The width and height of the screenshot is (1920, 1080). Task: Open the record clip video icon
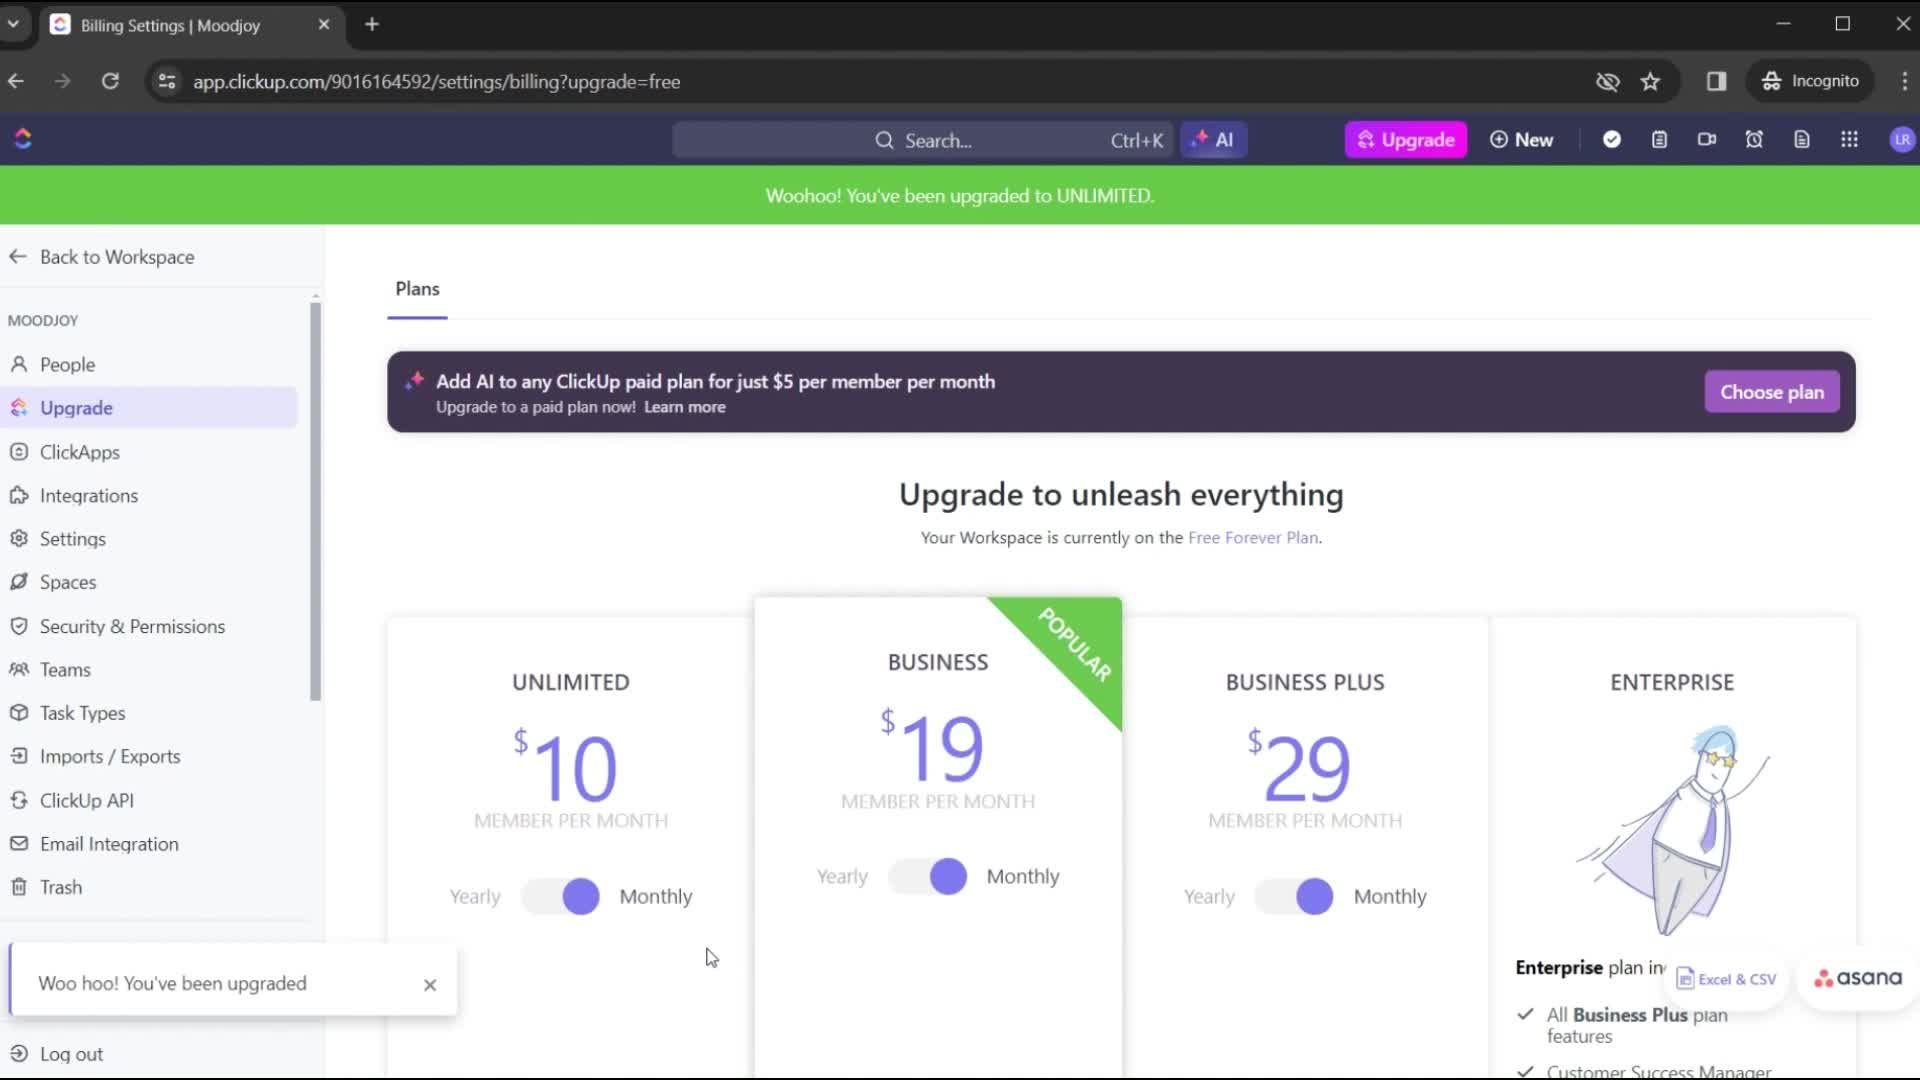1707,140
